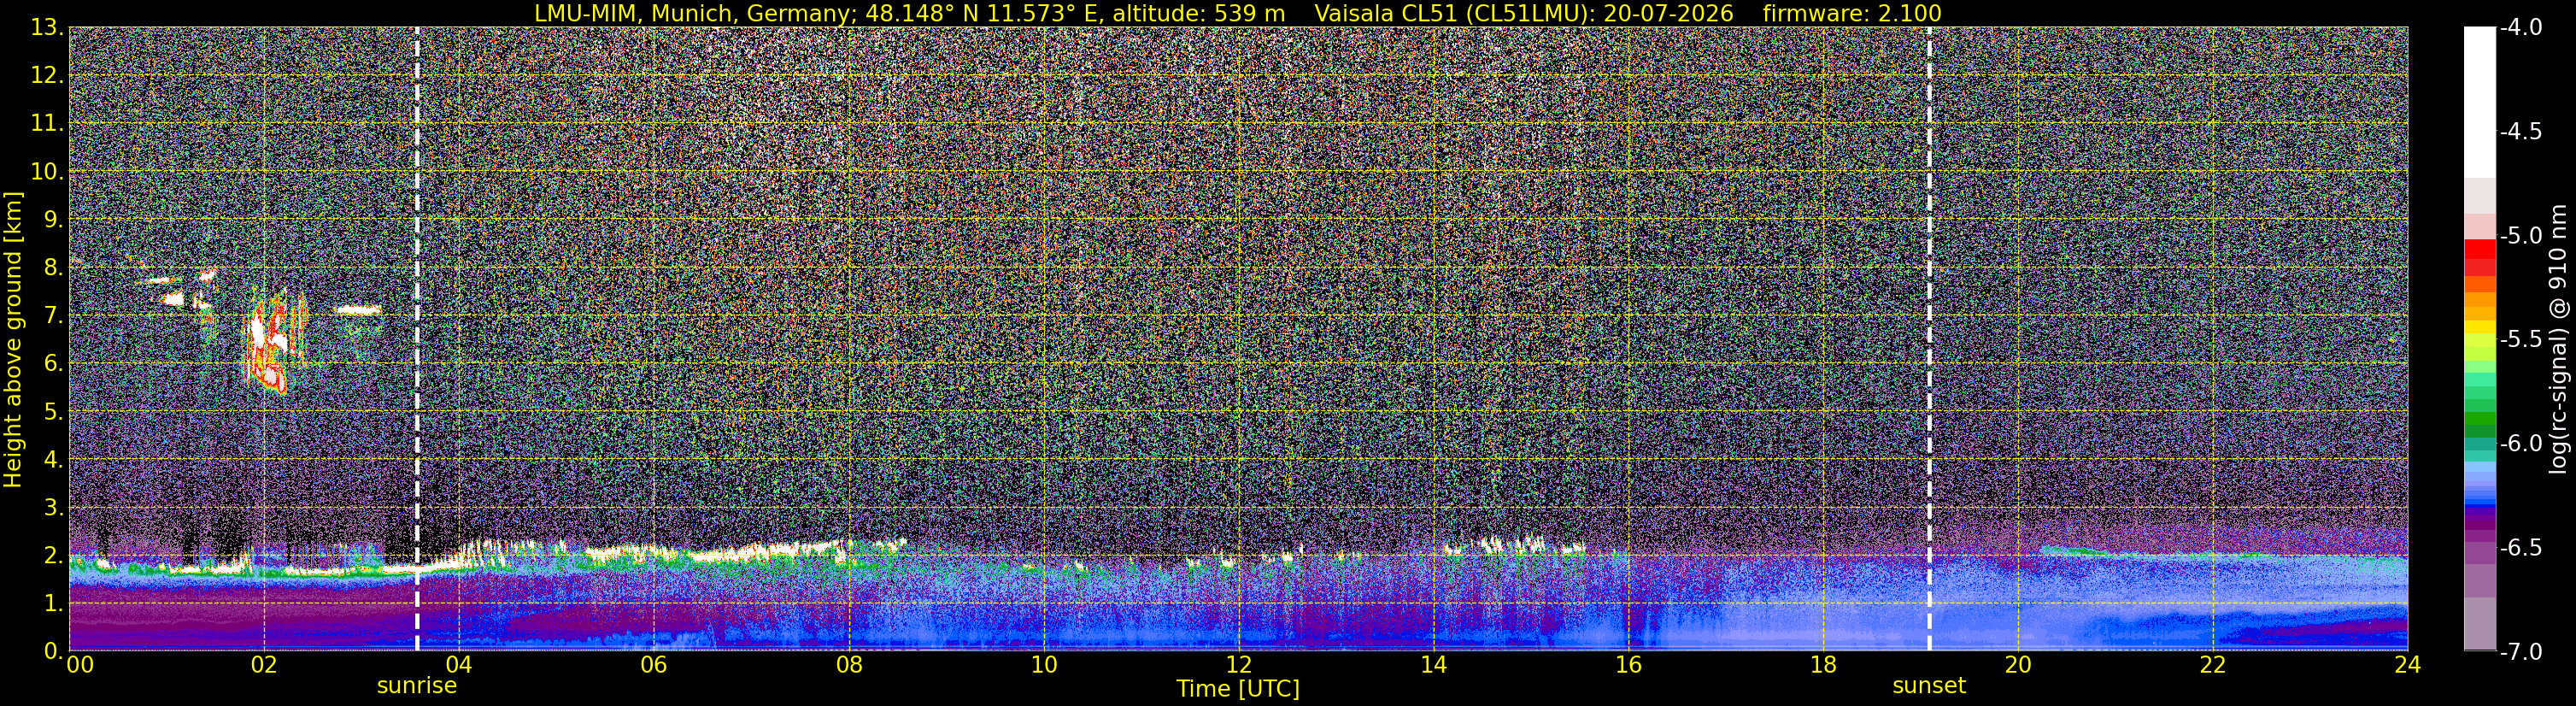
Task: Click the colorbar tick label '-6.0'
Action: pos(2522,444)
